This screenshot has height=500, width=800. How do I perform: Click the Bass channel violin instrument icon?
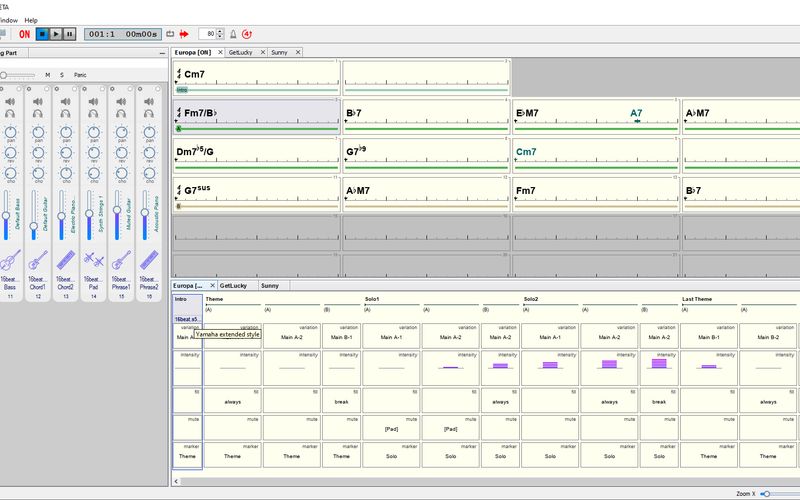pyautogui.click(x=10, y=260)
